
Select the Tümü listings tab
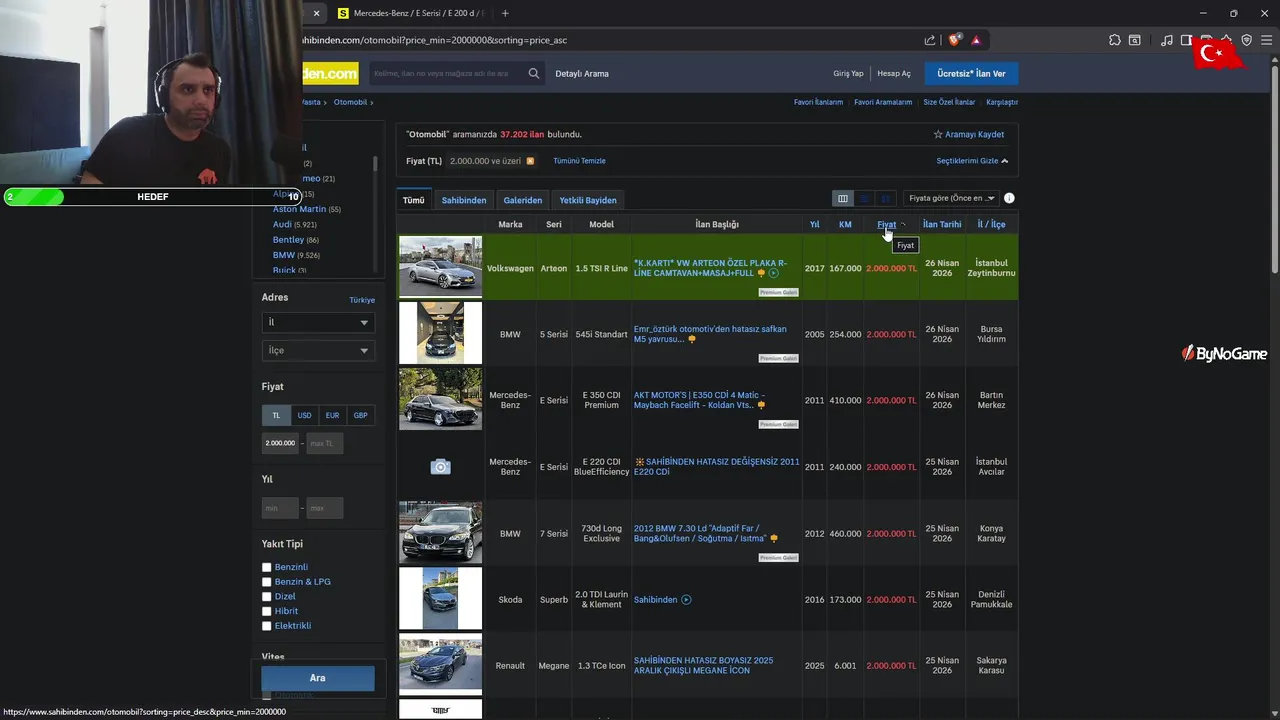click(413, 200)
